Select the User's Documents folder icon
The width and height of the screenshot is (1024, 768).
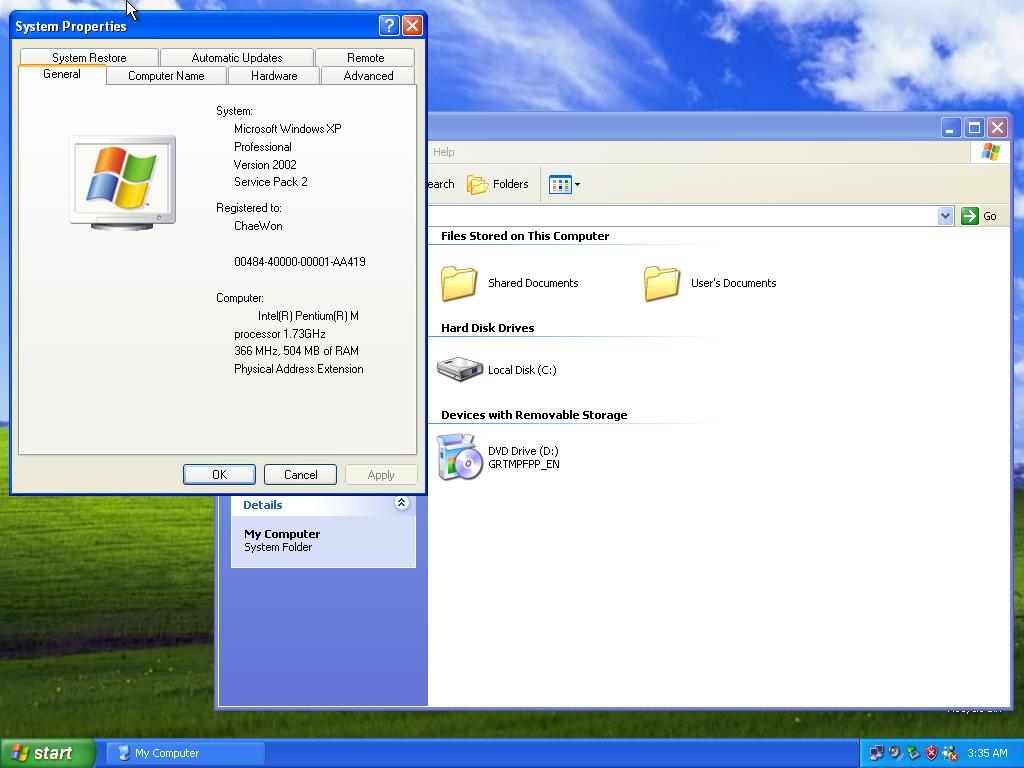[x=662, y=283]
